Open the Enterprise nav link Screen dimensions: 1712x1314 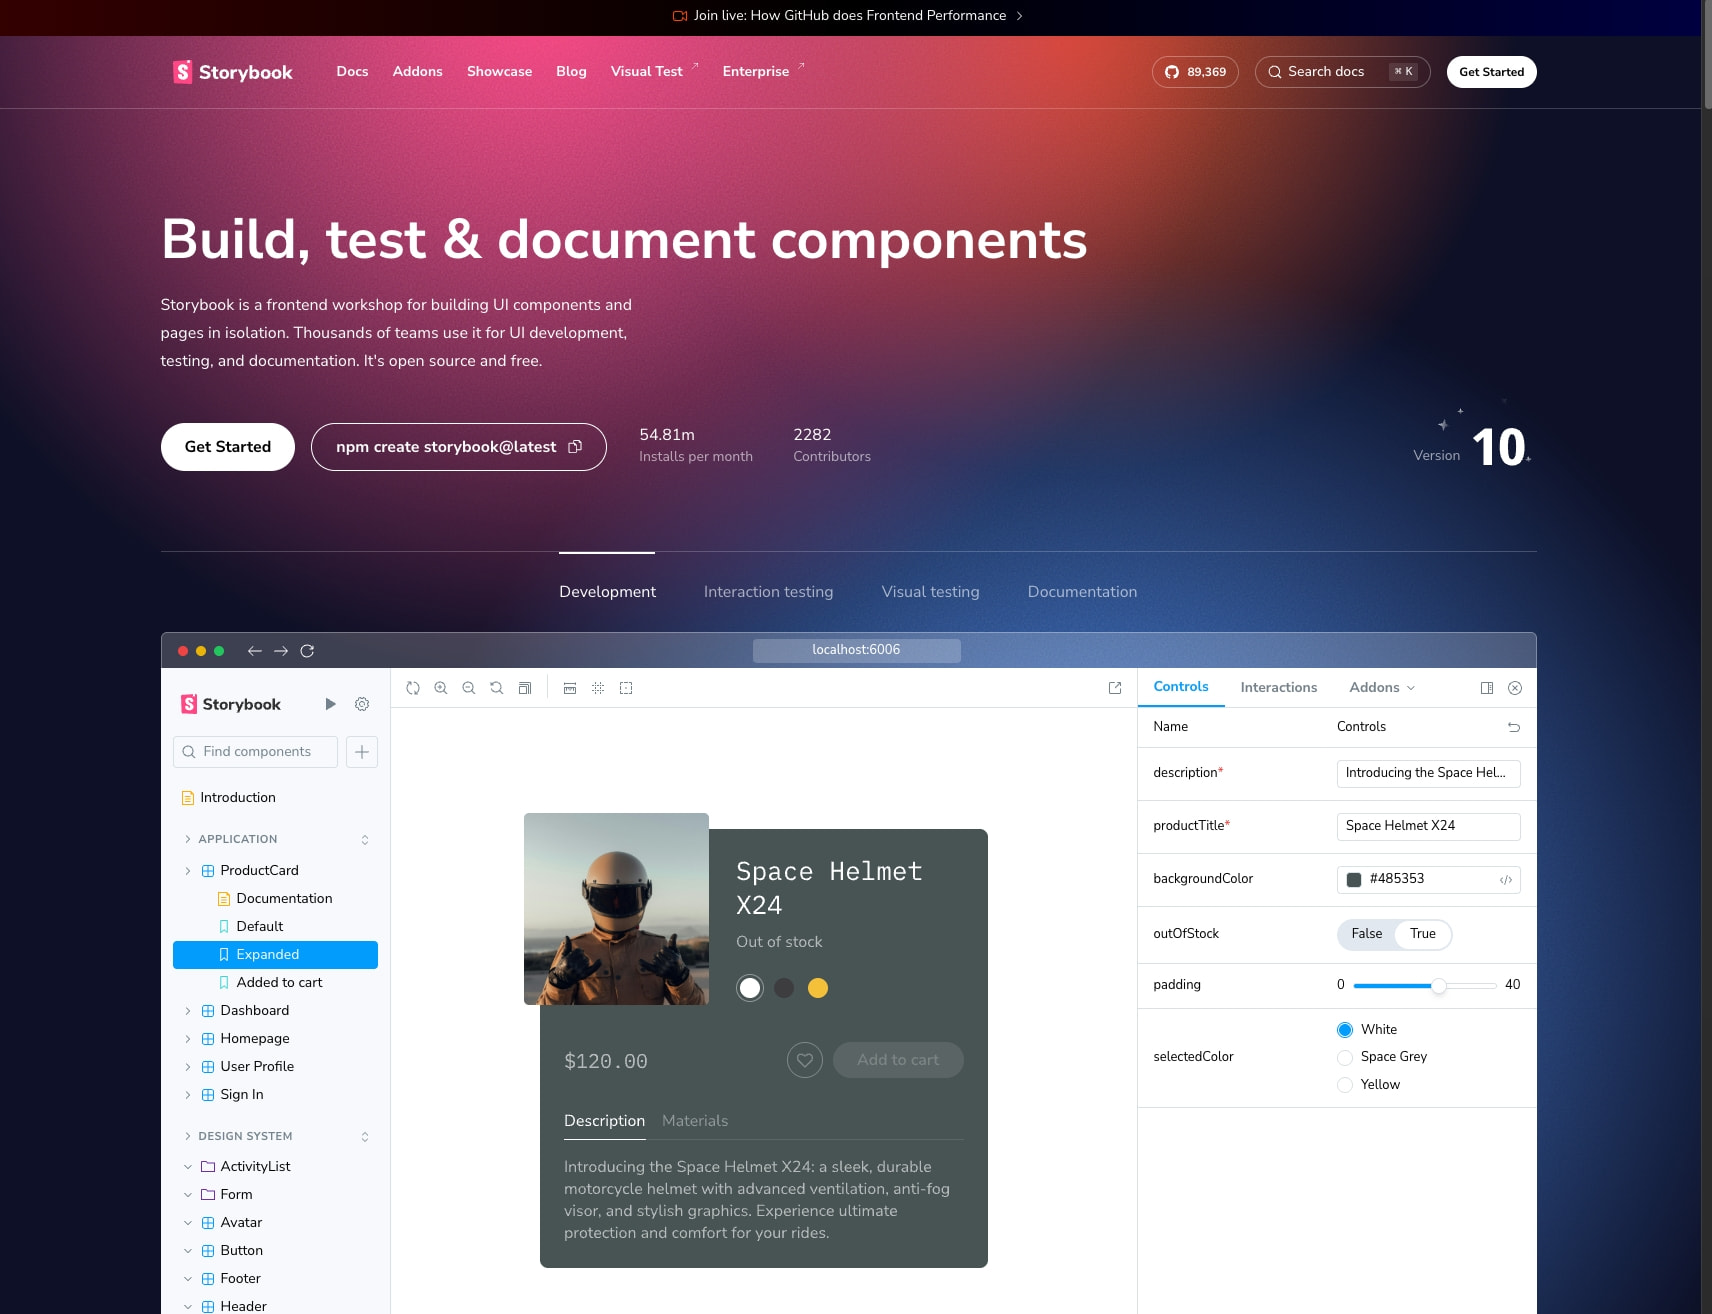(x=763, y=72)
